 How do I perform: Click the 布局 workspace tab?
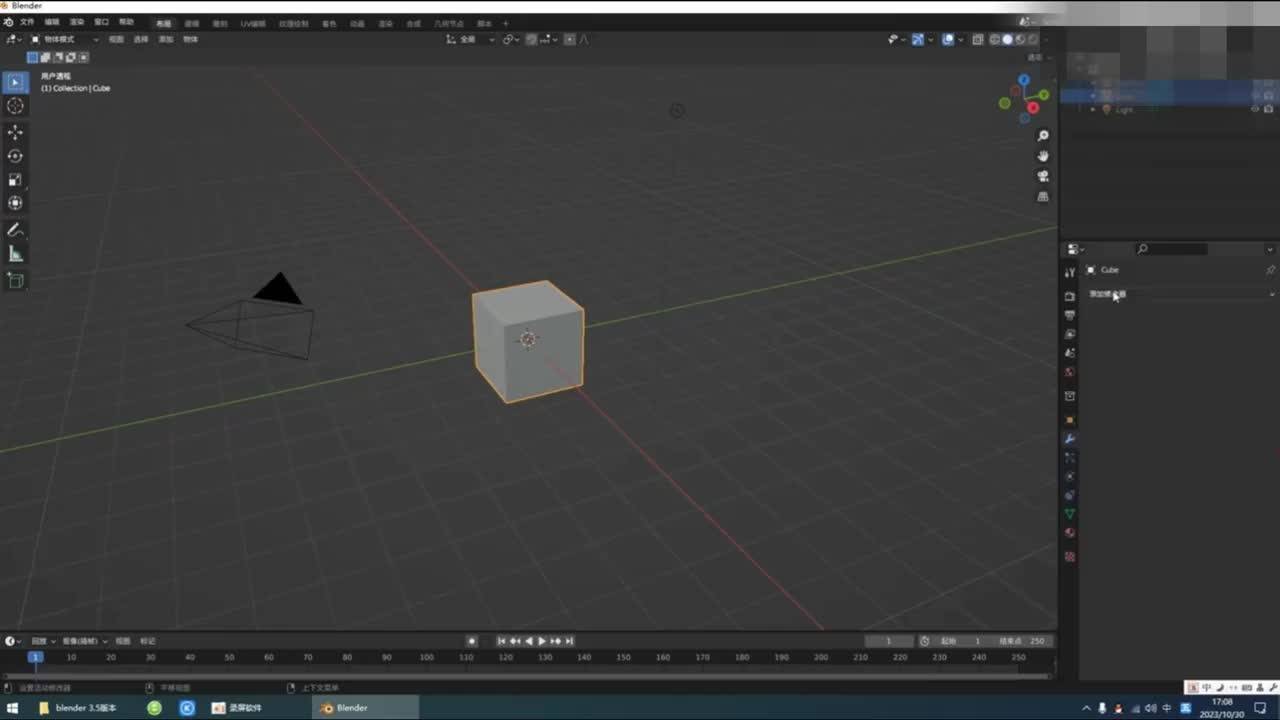tap(164, 23)
